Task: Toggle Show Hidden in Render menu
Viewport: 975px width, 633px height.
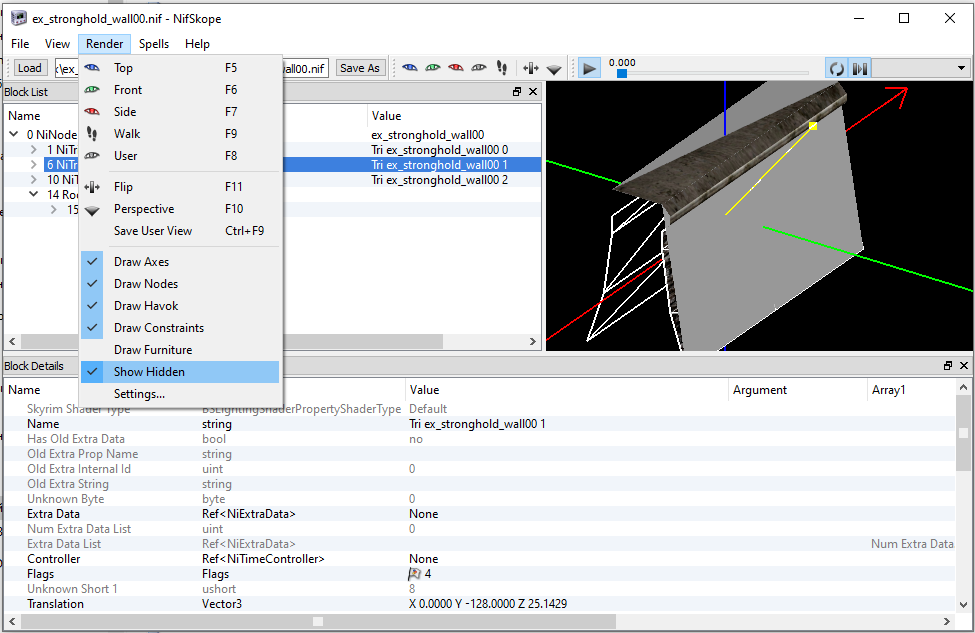Action: point(180,372)
